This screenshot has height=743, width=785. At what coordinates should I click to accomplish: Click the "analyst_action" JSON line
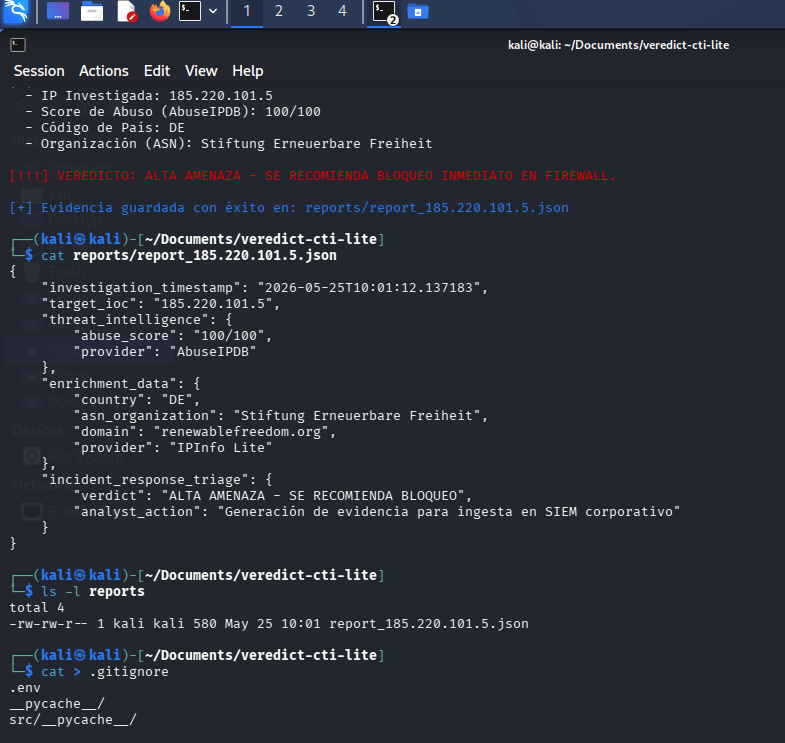coord(376,512)
